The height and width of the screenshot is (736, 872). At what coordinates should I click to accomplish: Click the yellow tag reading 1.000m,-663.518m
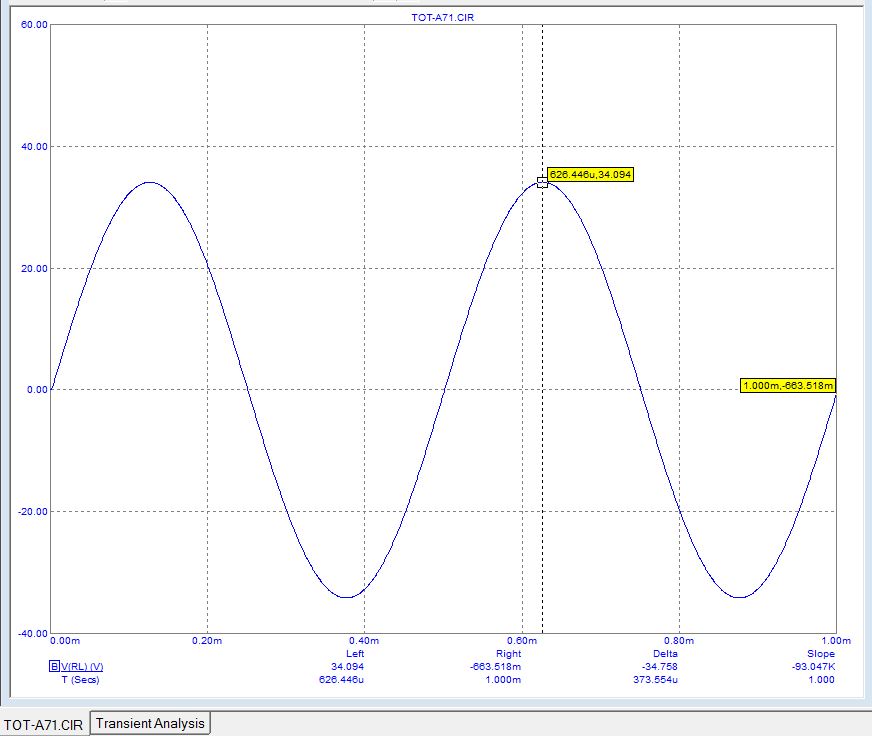coord(788,385)
